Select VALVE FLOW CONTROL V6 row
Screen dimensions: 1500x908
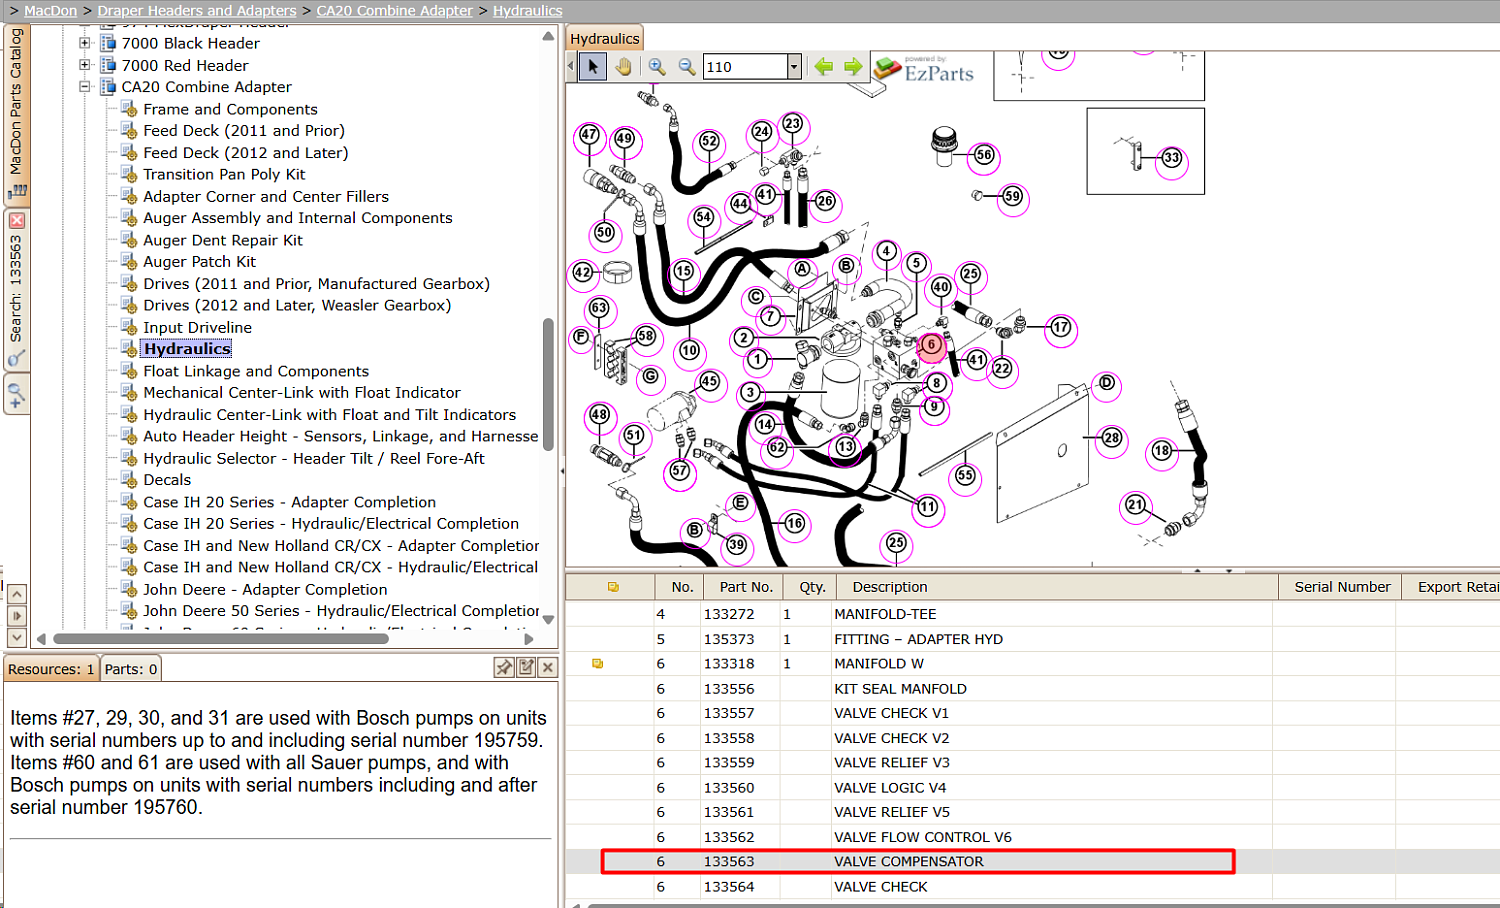tap(1032, 837)
